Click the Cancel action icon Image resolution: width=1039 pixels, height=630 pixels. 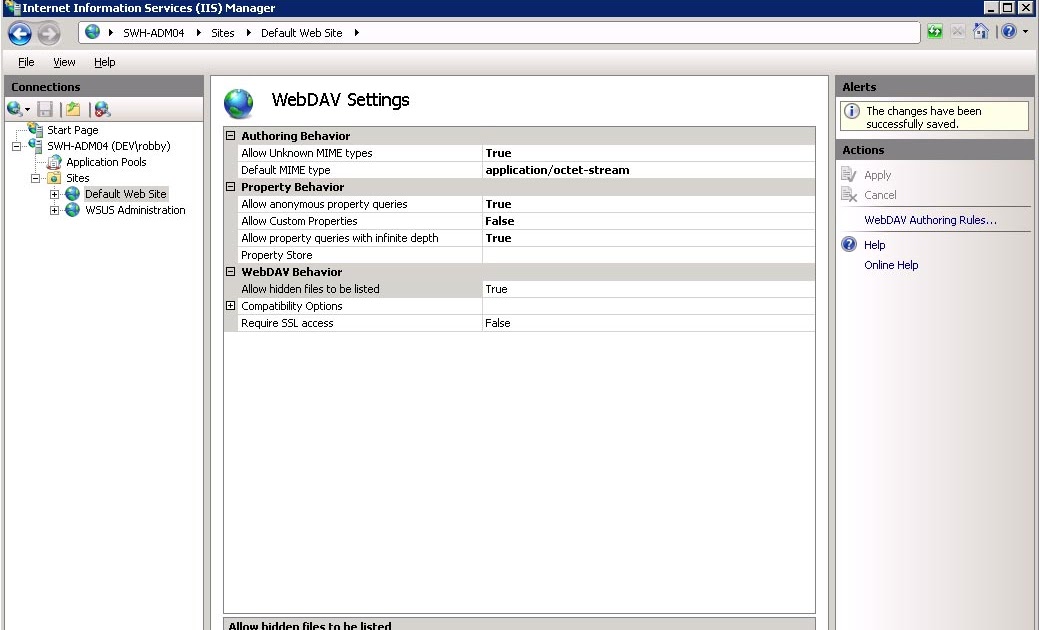point(849,195)
